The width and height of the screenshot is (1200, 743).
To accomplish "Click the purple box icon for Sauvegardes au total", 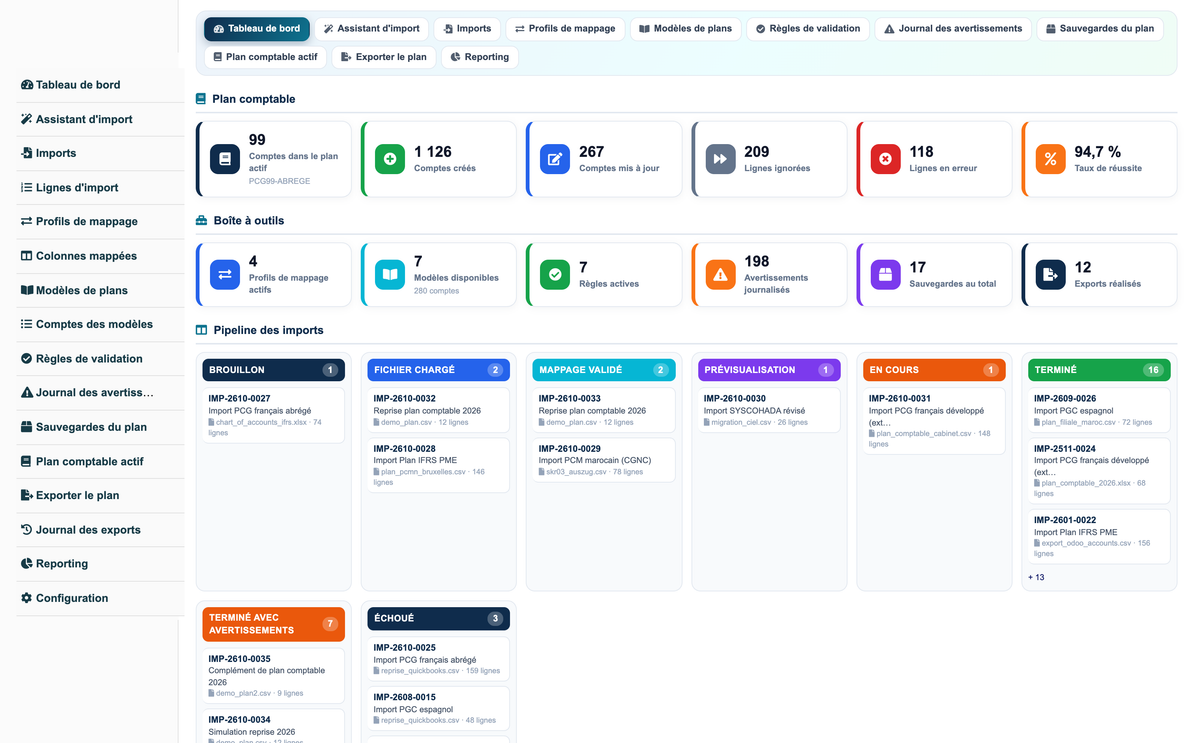I will 885,274.
